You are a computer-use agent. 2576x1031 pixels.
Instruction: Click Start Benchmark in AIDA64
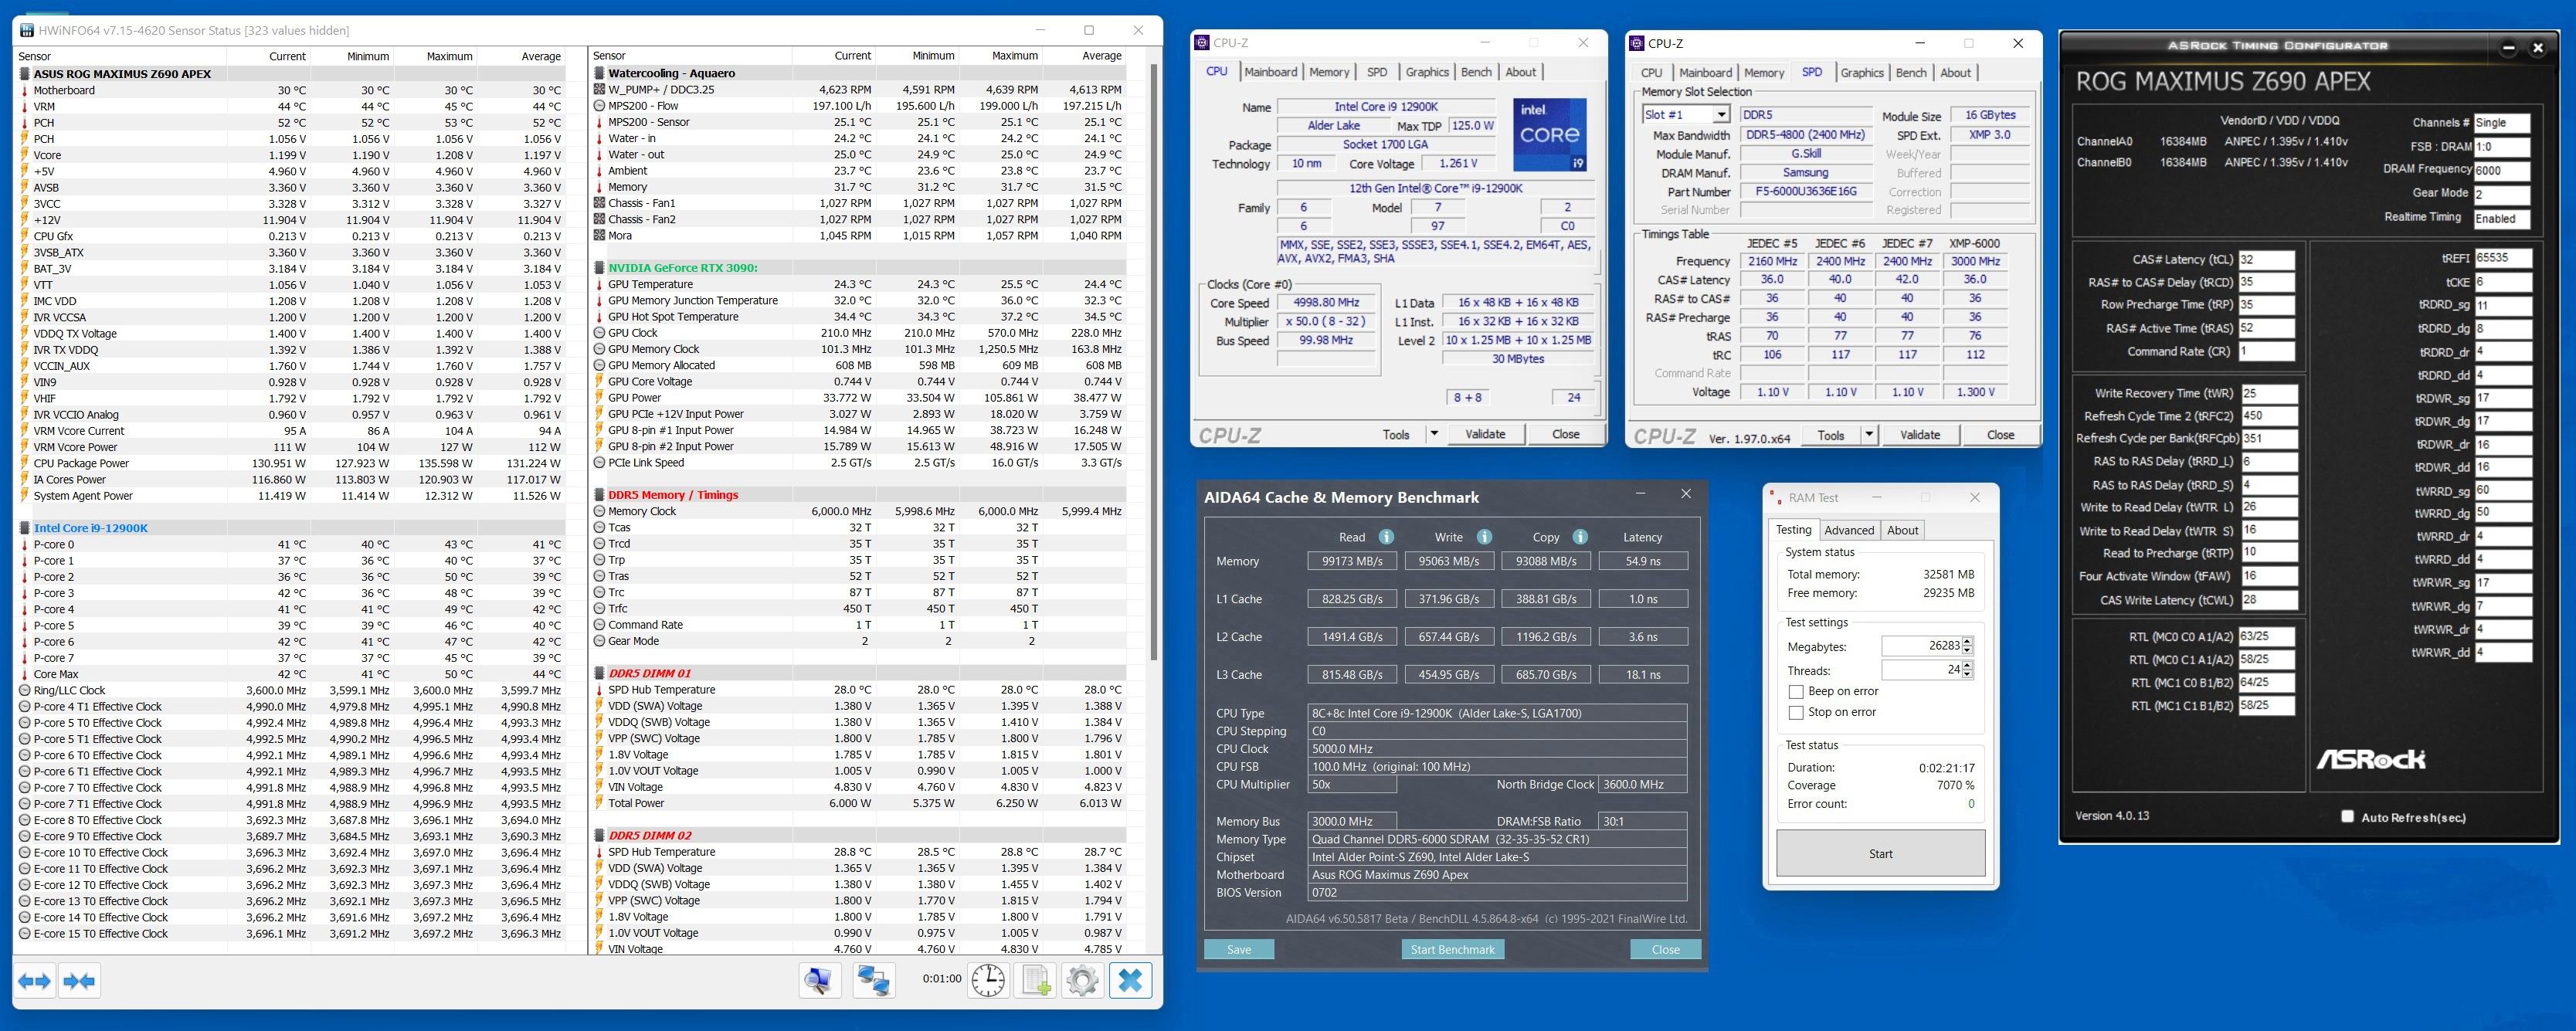click(1452, 949)
